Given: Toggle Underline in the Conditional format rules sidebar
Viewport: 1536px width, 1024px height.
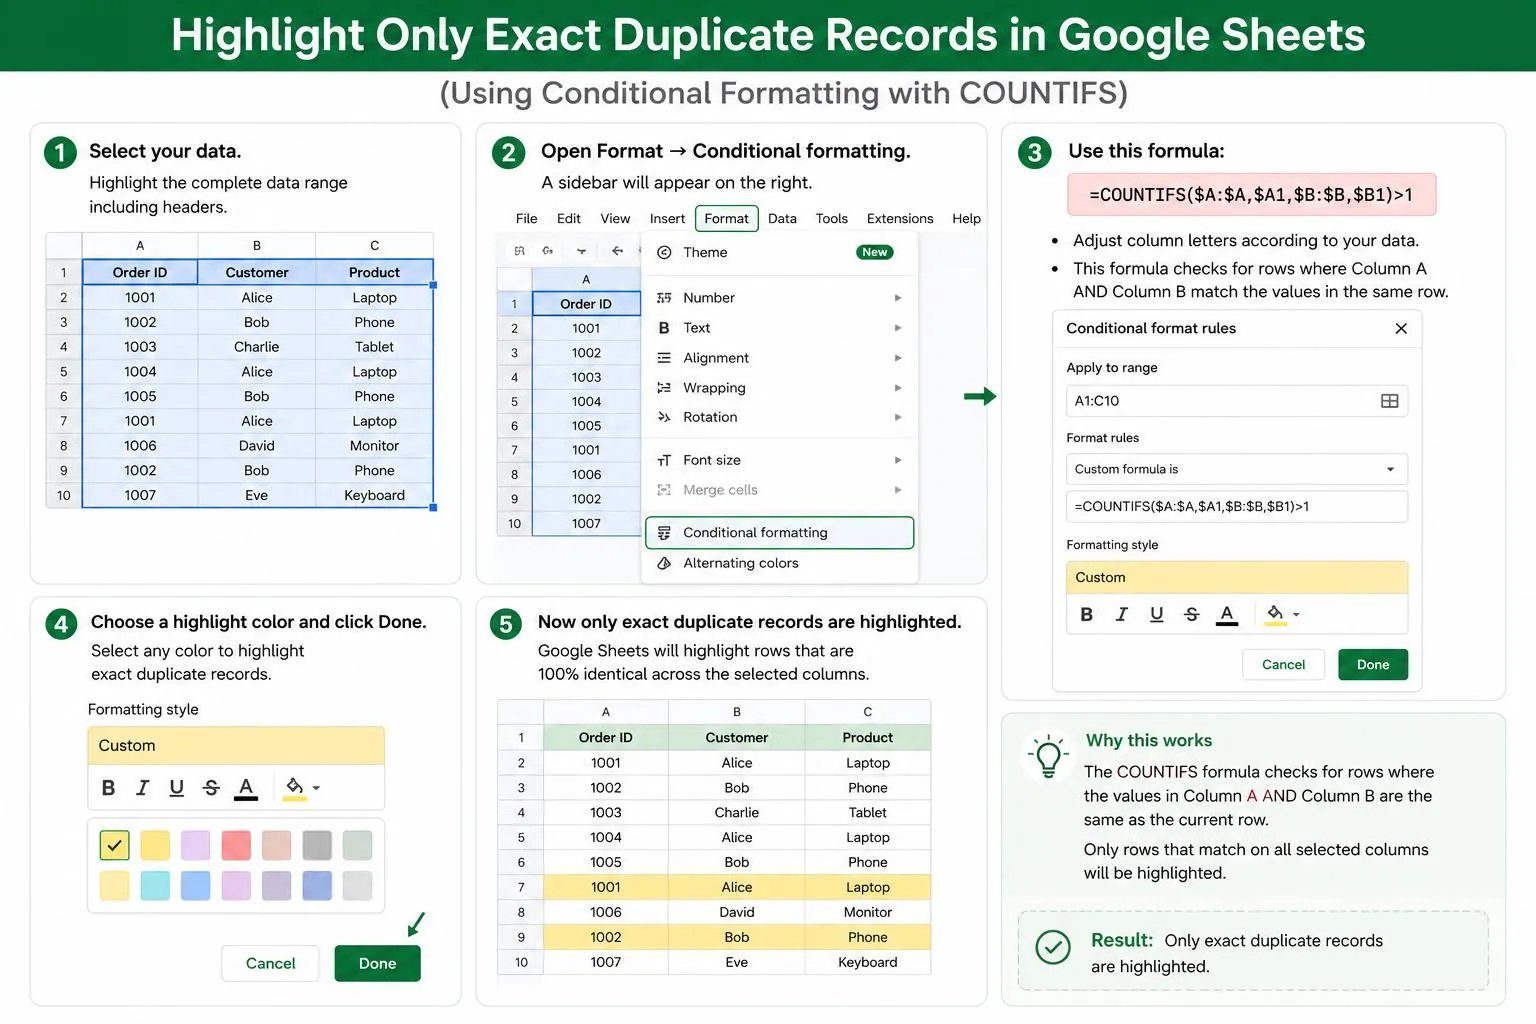Looking at the screenshot, I should tap(1157, 615).
